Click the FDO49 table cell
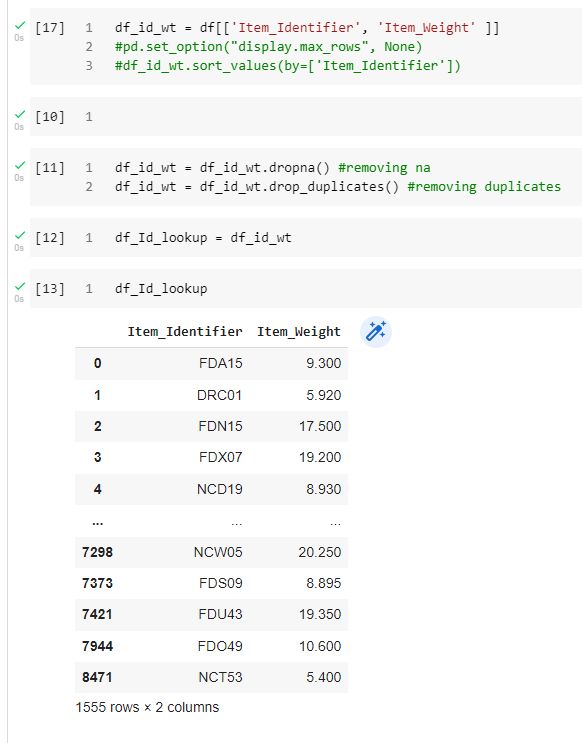This screenshot has width=582, height=743. (x=220, y=646)
